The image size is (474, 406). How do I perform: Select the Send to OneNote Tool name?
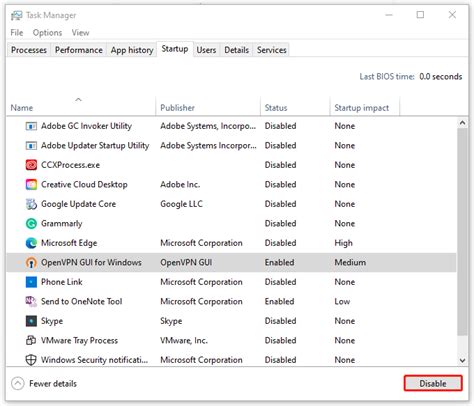81,301
